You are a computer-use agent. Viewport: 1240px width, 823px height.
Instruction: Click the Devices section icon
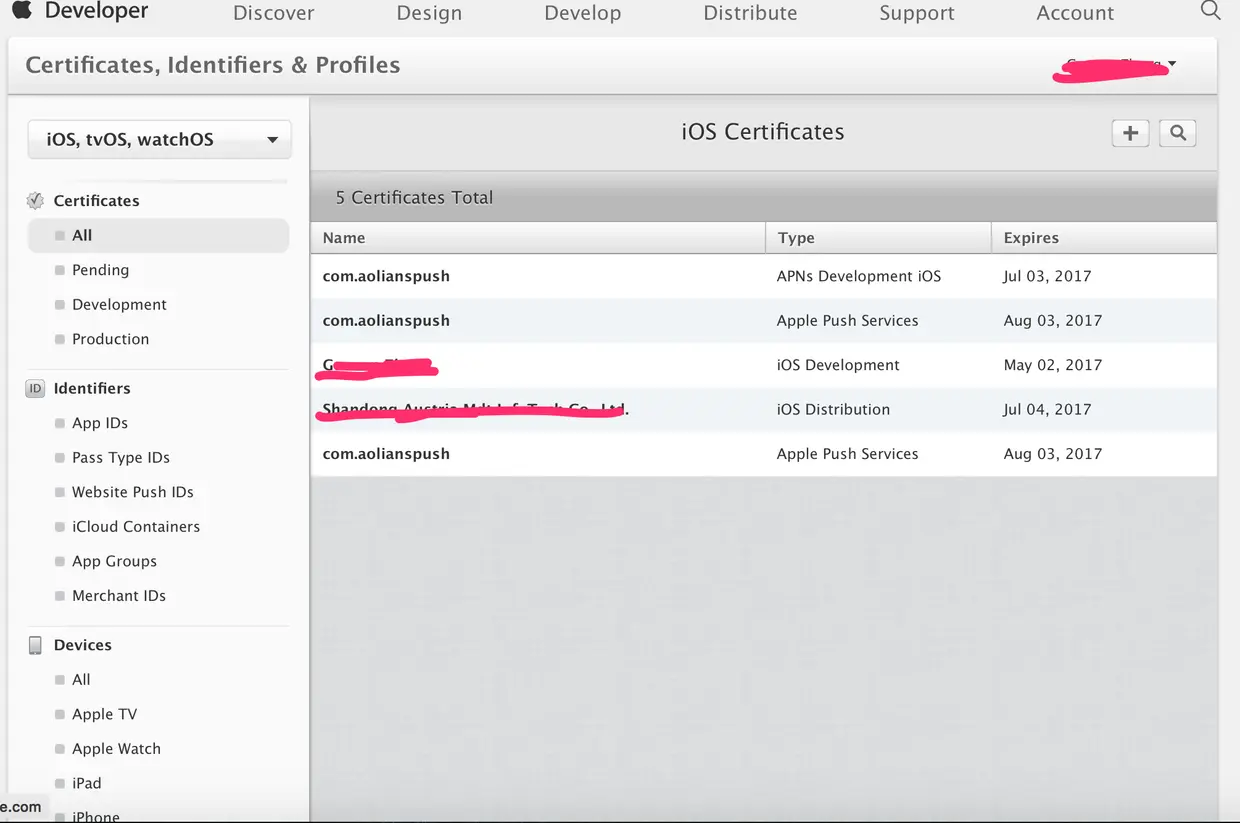click(x=35, y=645)
